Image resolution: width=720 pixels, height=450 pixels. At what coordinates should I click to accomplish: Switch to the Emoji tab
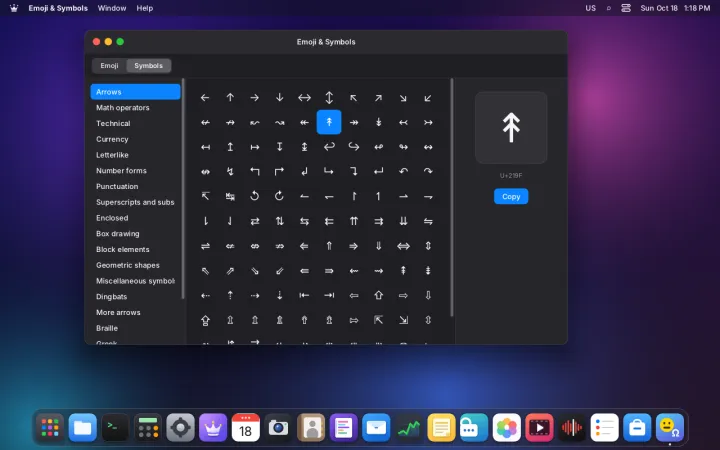click(109, 66)
